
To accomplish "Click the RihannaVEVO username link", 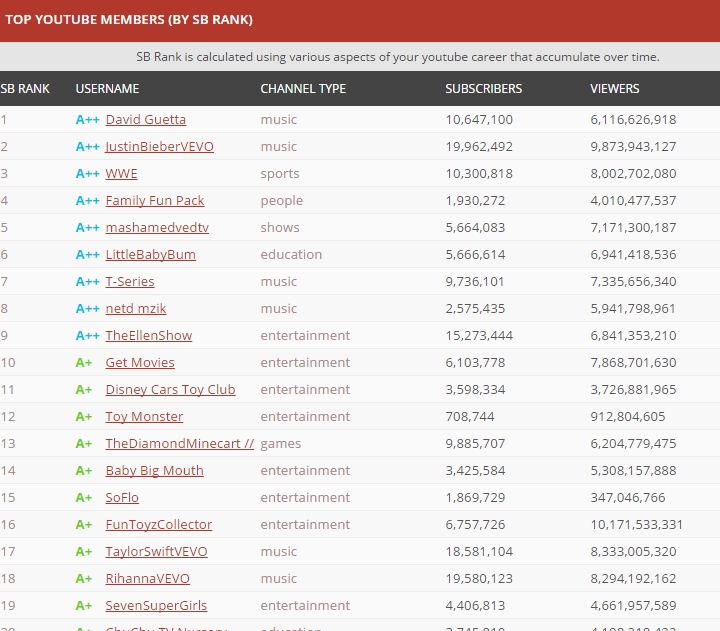I will pos(147,578).
